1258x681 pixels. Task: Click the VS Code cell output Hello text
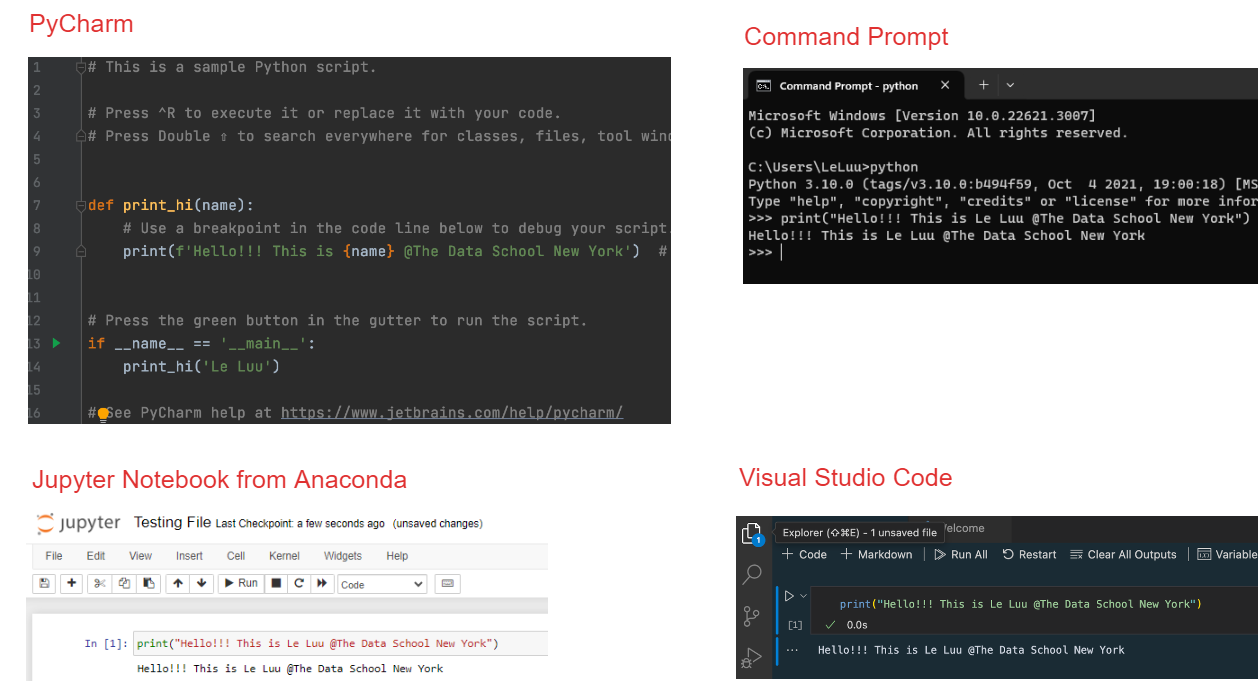971,650
